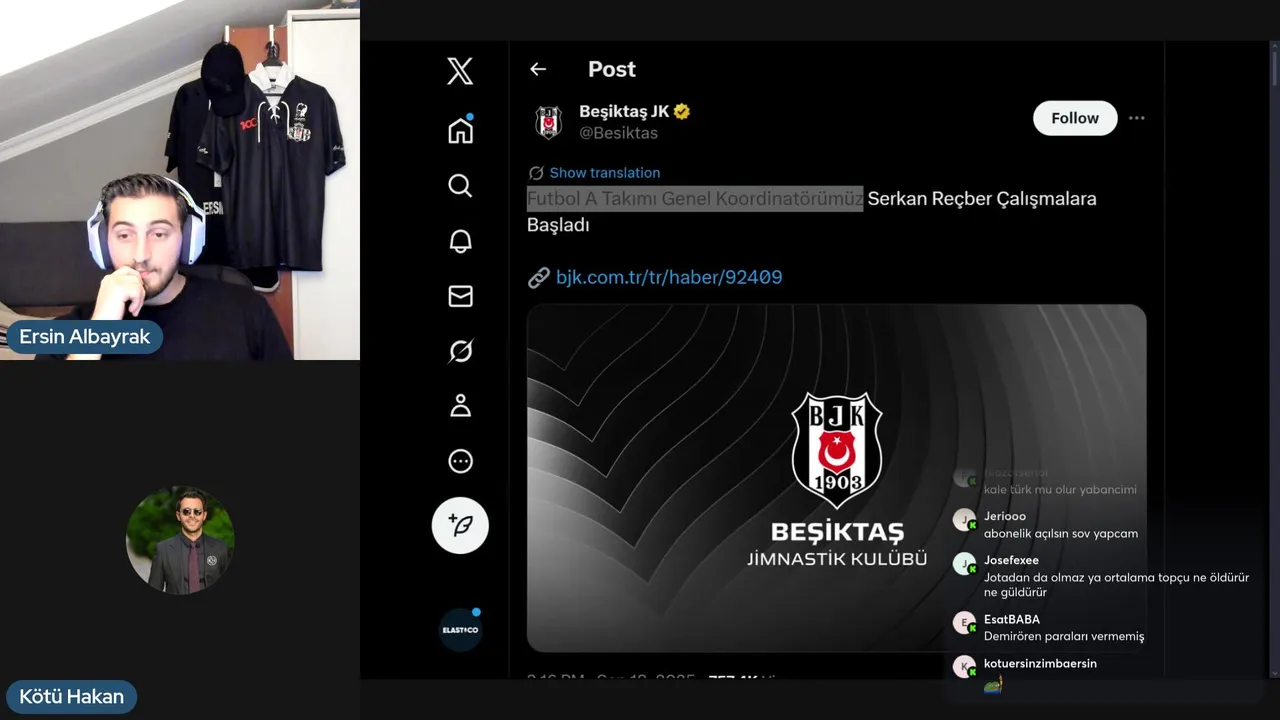Follow the Beşiktaş JK account
Screen dimensions: 1280x720
[1075, 118]
